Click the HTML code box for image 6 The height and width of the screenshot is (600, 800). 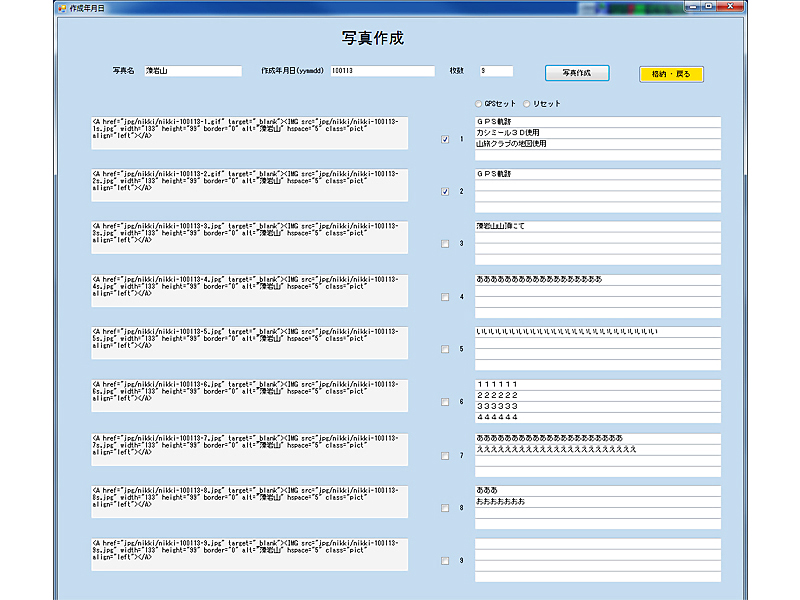click(x=249, y=396)
